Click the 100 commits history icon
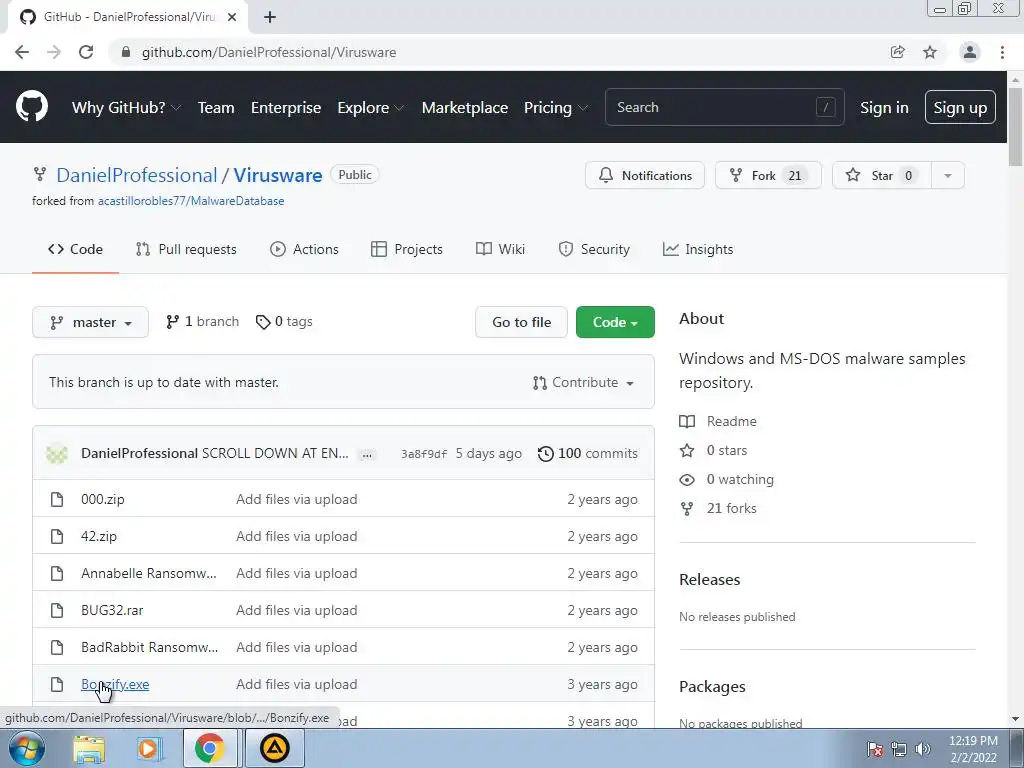Screen dimensions: 1024x768 (545, 453)
